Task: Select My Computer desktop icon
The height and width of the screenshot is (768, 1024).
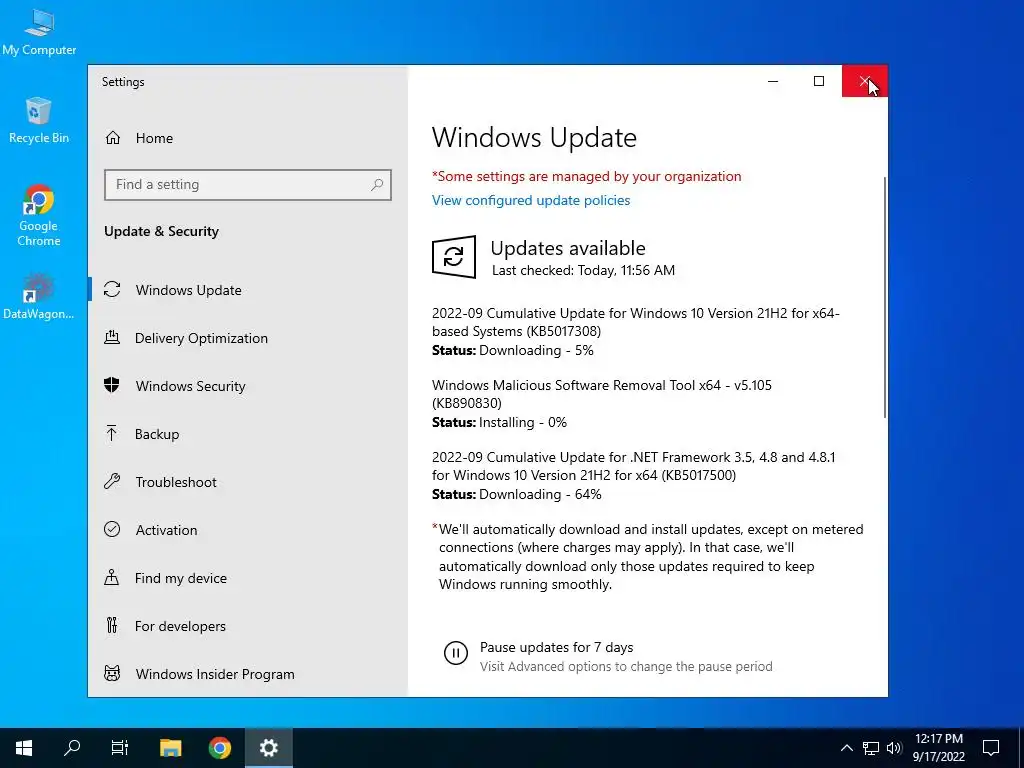Action: click(39, 32)
